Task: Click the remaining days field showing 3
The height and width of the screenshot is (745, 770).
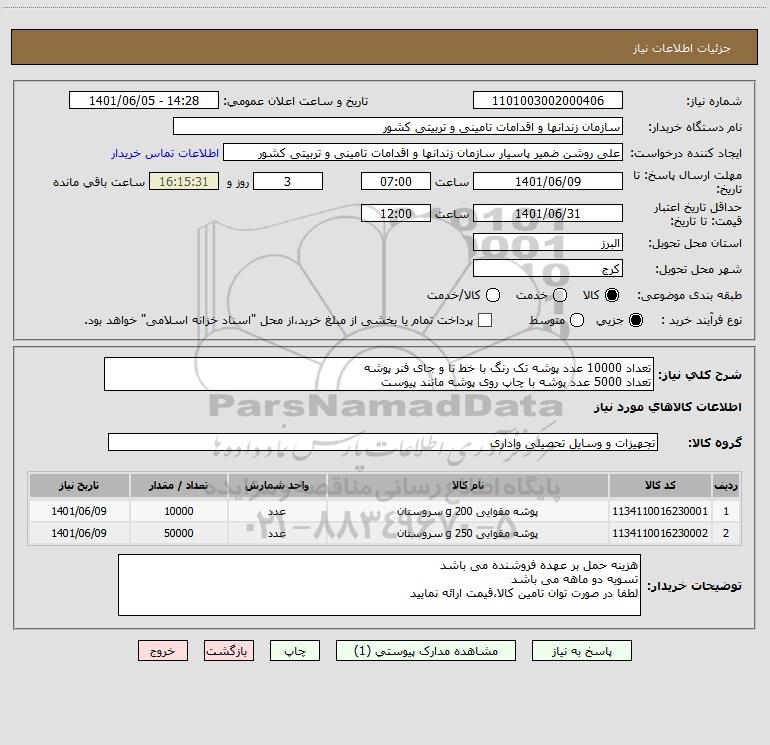Action: 288,182
